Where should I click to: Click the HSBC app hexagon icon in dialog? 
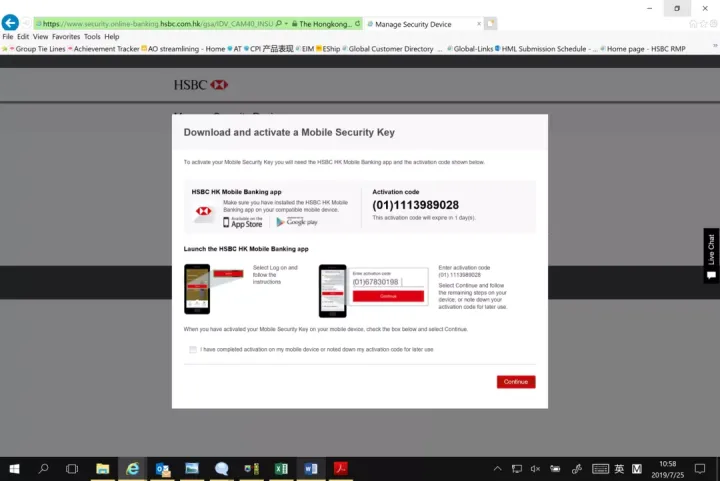[203, 212]
